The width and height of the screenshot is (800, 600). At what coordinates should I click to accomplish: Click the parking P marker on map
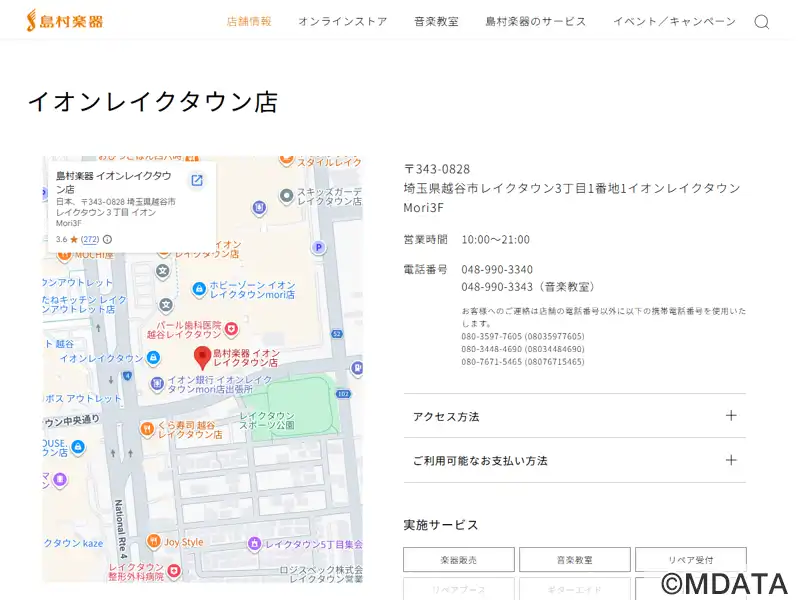click(x=318, y=248)
